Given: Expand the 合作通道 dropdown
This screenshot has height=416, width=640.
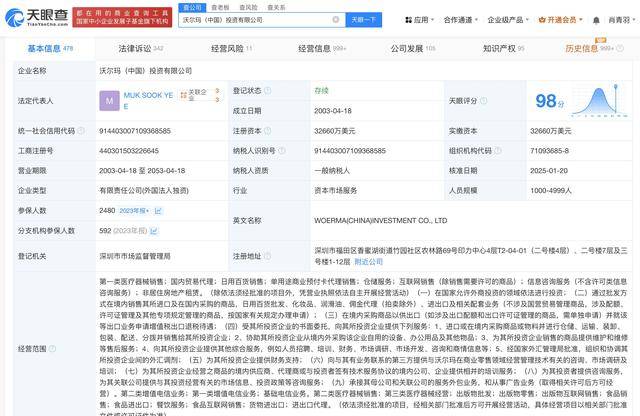Looking at the screenshot, I should coord(460,20).
